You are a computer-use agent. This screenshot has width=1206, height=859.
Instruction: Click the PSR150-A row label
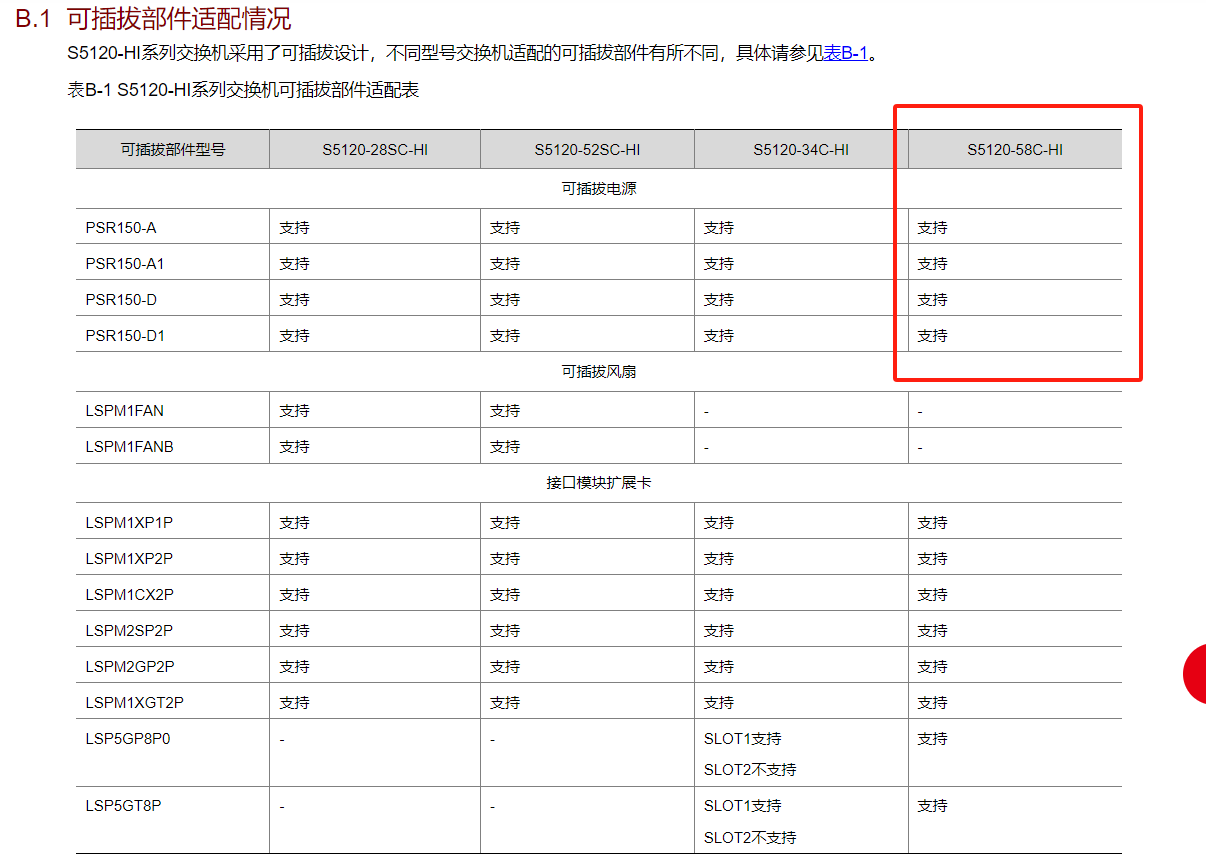[121, 227]
